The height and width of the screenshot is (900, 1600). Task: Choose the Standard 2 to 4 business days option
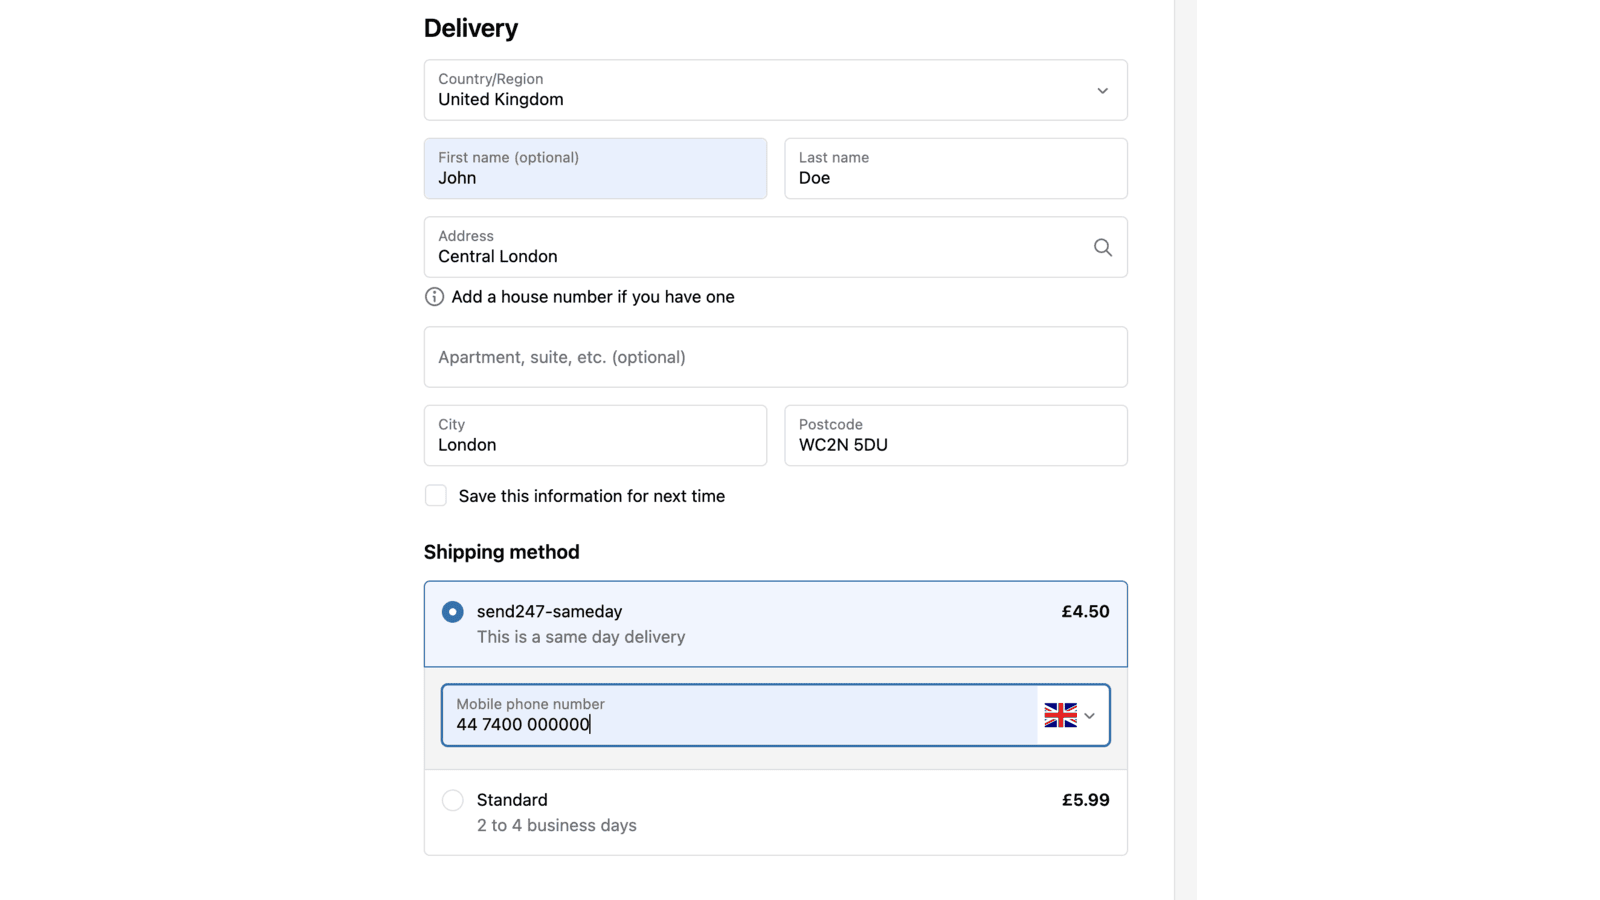(775, 812)
